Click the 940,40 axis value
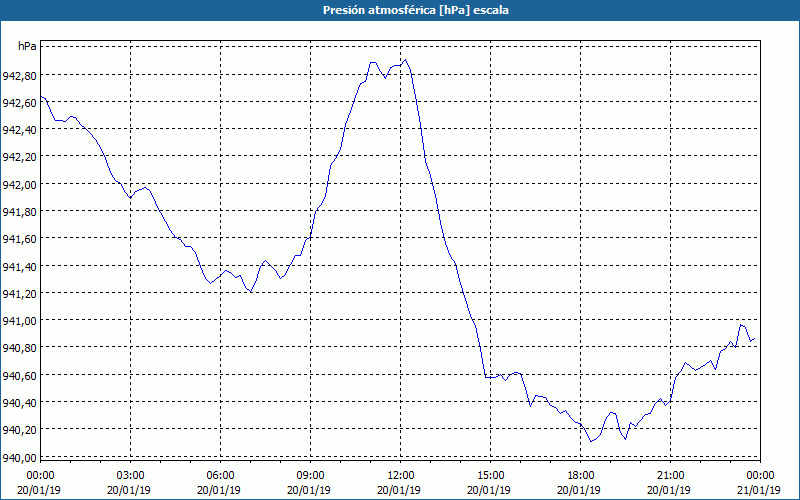This screenshot has height=500, width=800. 19,403
